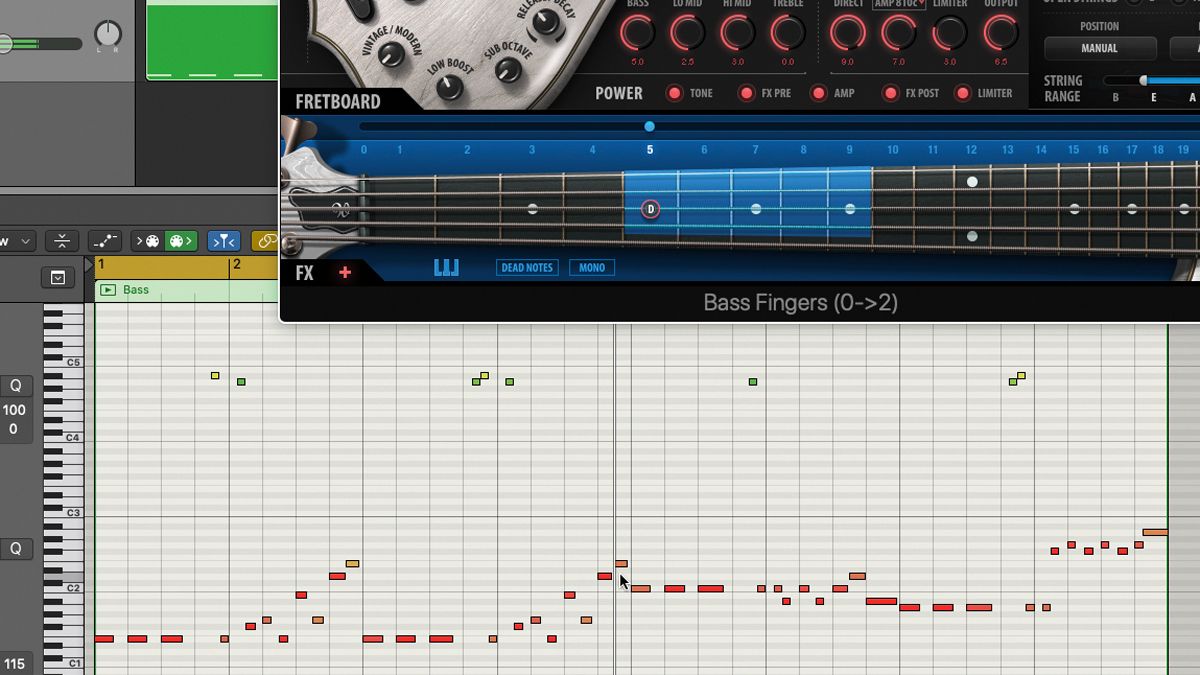Click the collapse double-arrow toolbar icon
Viewport: 1200px width, 675px height.
[63, 240]
